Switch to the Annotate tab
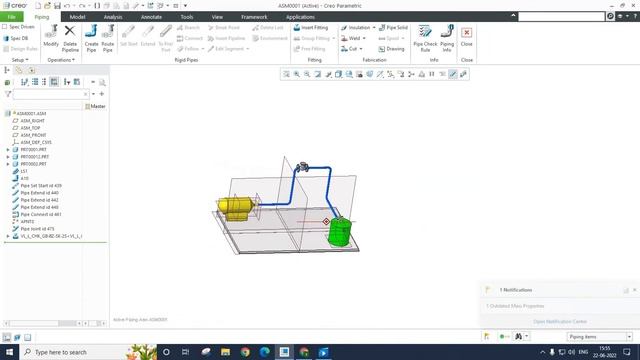 [151, 17]
